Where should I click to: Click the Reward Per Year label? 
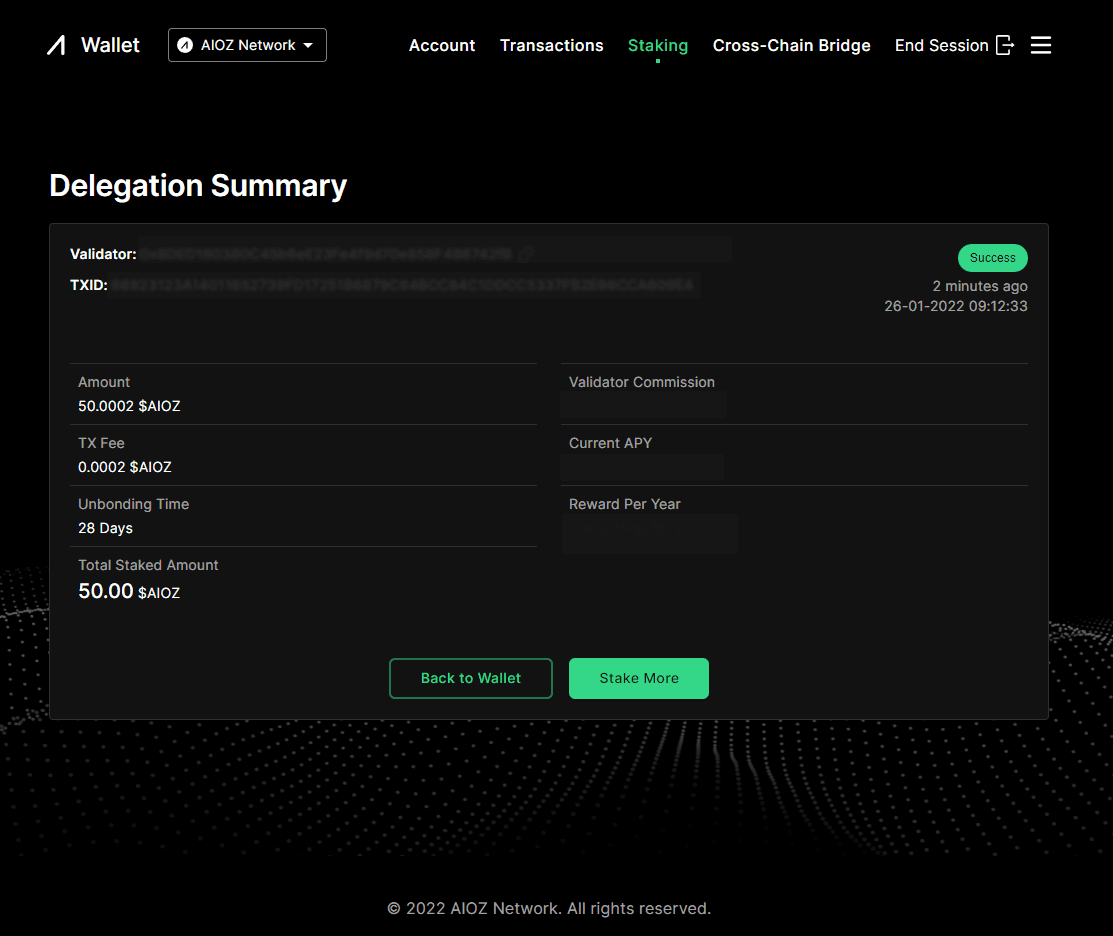point(625,504)
